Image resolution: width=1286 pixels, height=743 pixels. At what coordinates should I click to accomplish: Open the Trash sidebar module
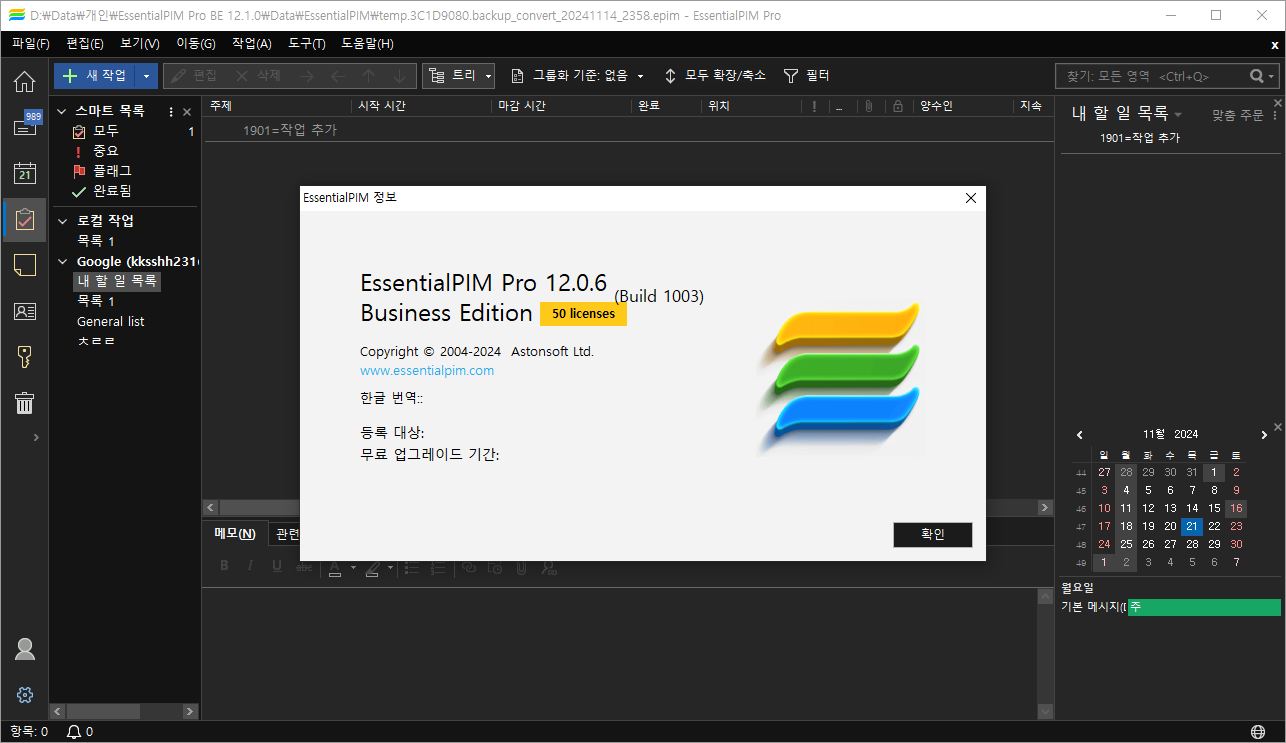(x=24, y=403)
